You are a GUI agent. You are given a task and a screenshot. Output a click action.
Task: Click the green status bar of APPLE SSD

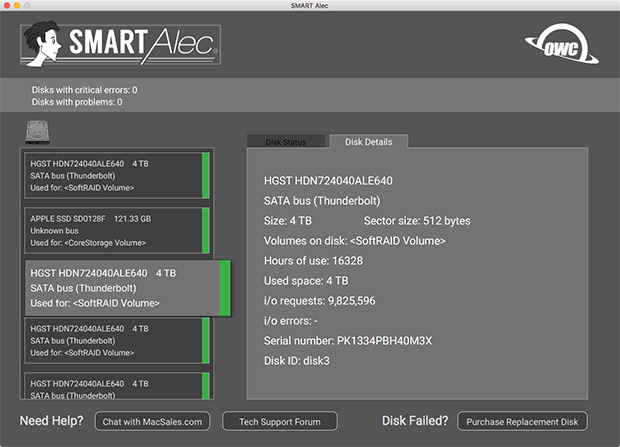tap(206, 231)
